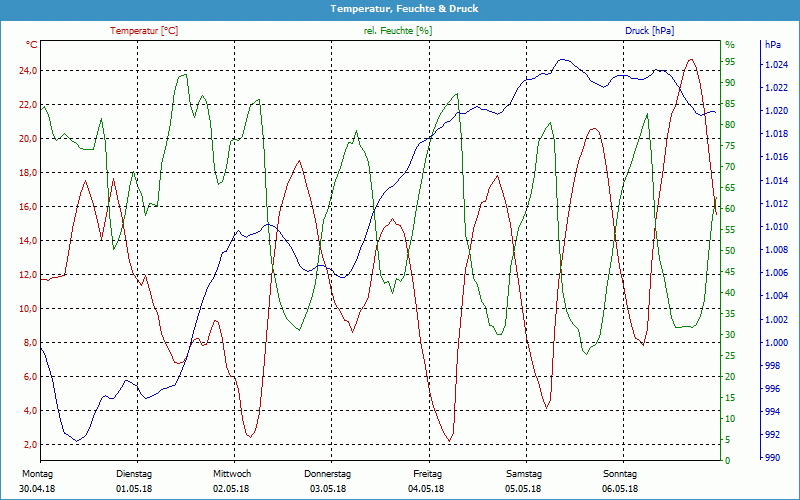Click the '04.05.18' date label
Viewport: 800px width, 500px height.
click(426, 489)
